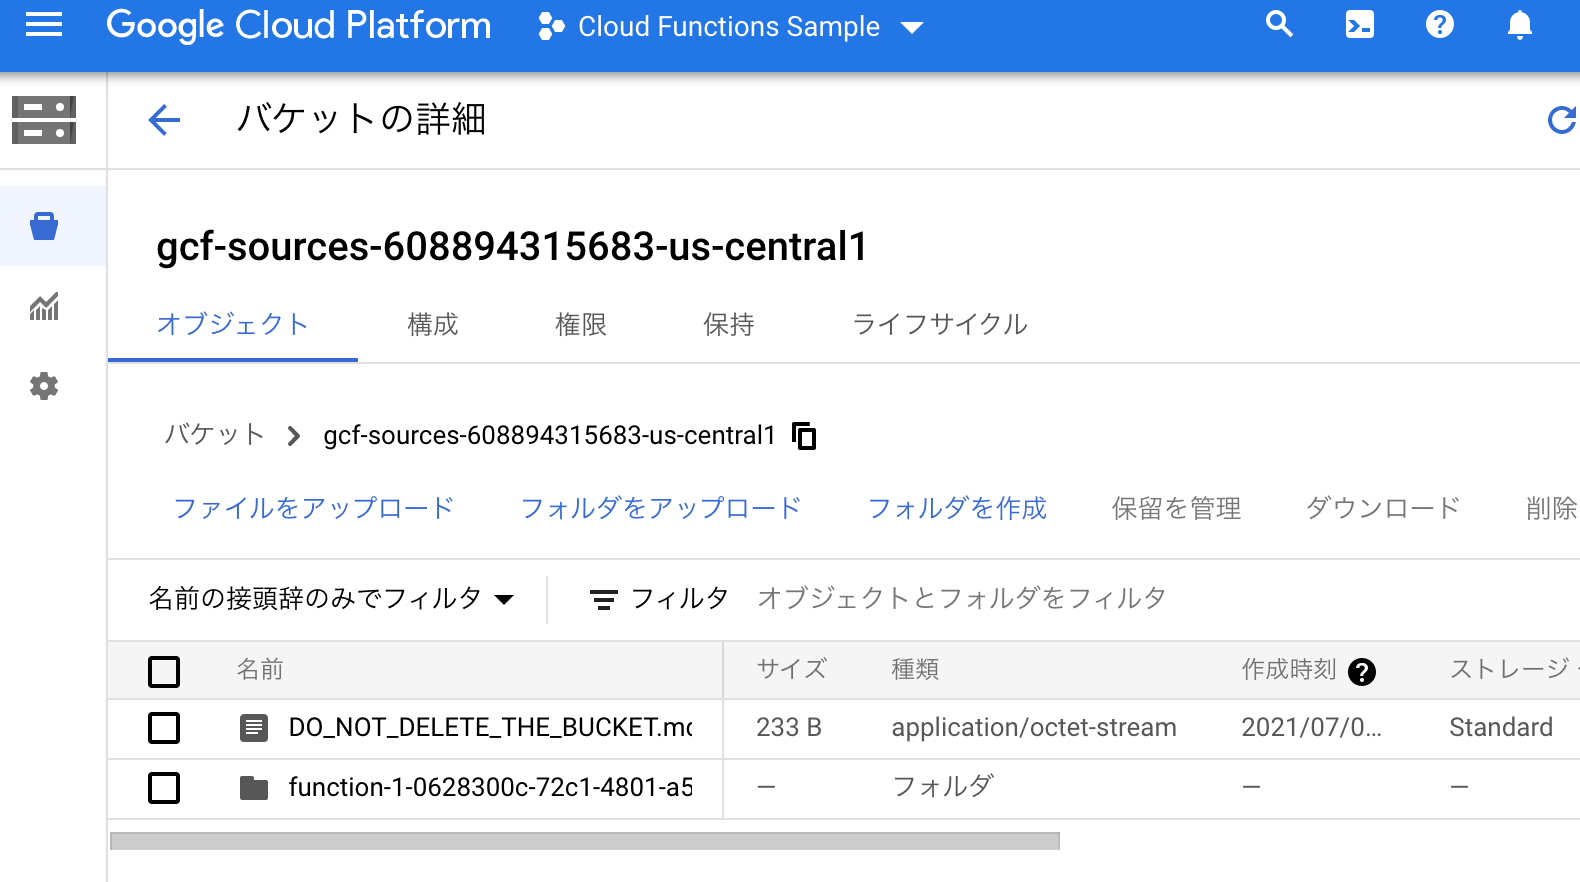This screenshot has height=882, width=1580.
Task: Click the バケット breadcrumb link
Action: click(214, 435)
